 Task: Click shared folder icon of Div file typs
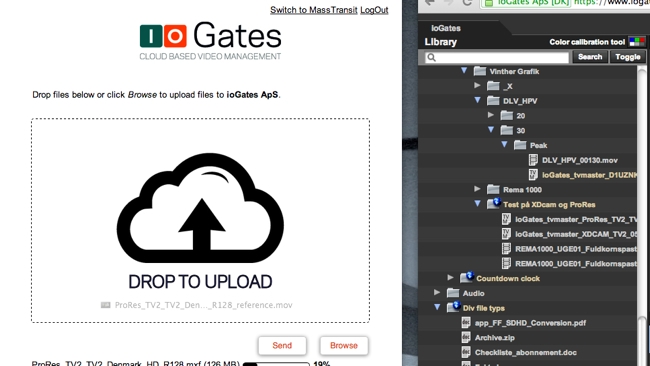454,307
